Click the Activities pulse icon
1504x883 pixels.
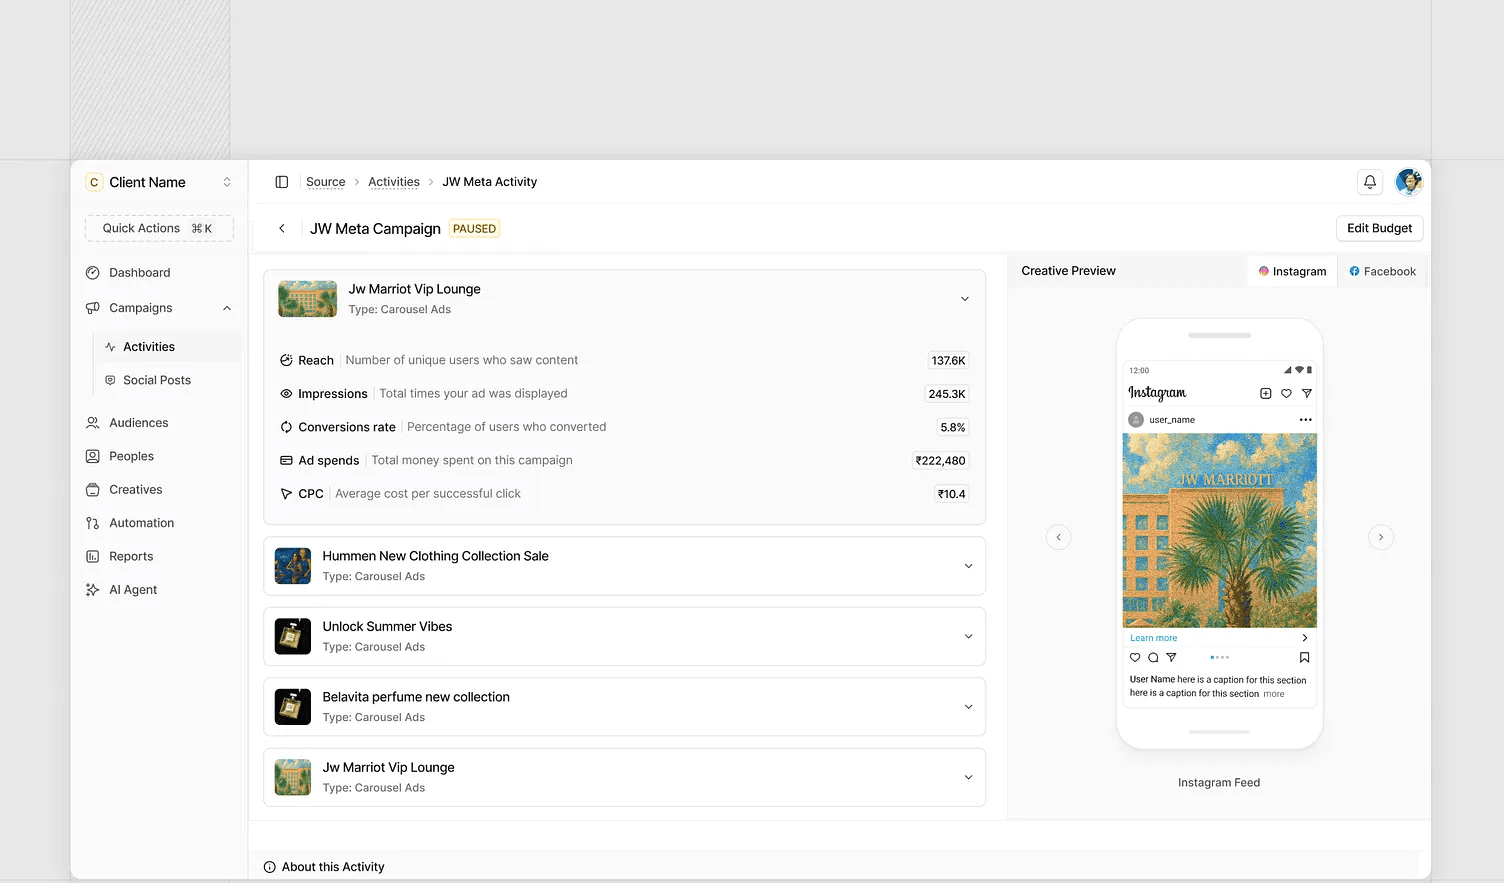(x=110, y=347)
